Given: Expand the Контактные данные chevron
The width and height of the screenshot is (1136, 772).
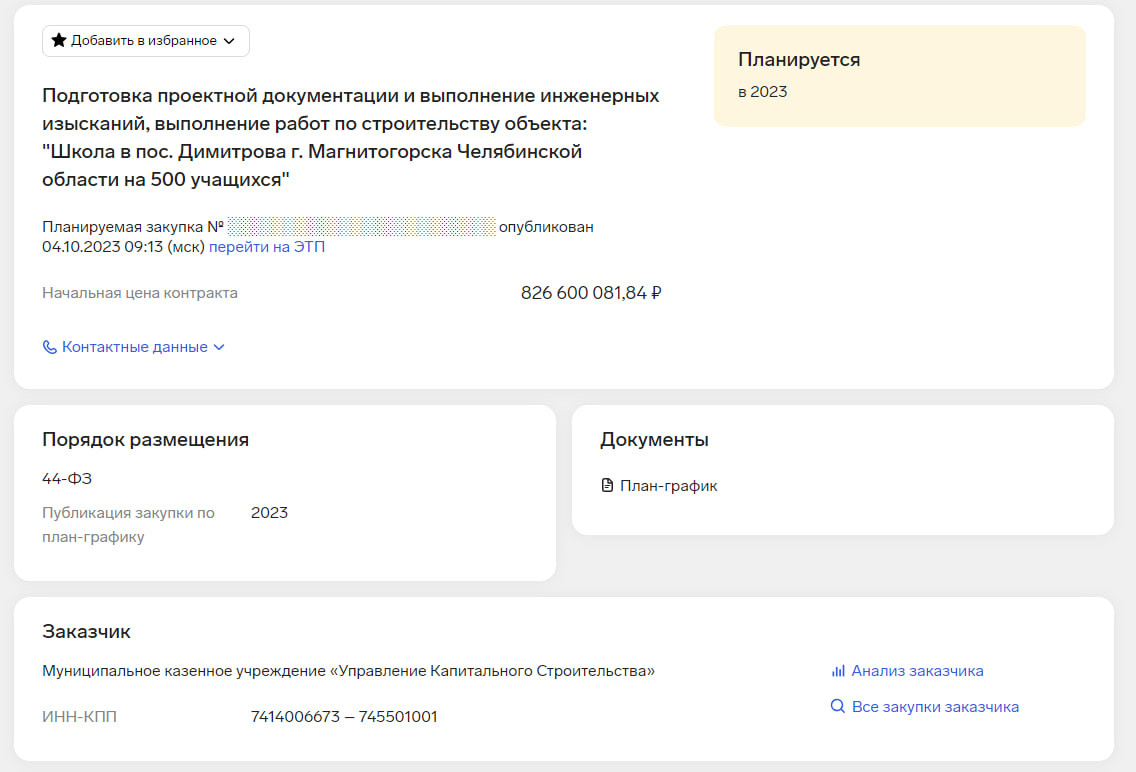Looking at the screenshot, I should click(x=219, y=347).
